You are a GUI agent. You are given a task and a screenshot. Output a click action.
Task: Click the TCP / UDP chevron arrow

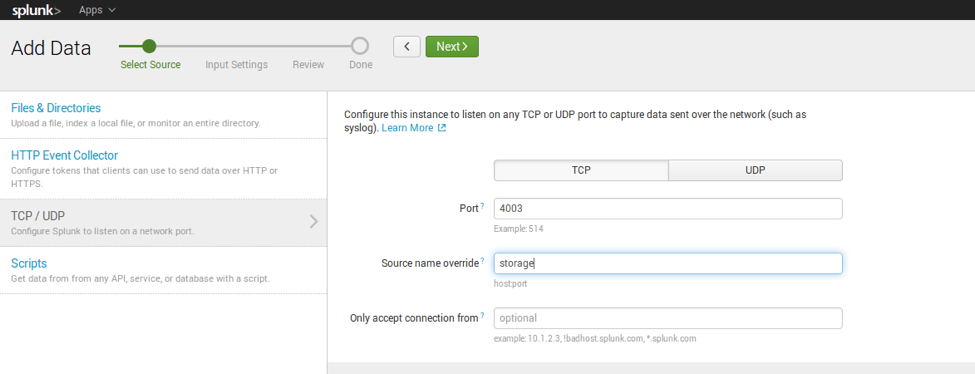tap(314, 221)
